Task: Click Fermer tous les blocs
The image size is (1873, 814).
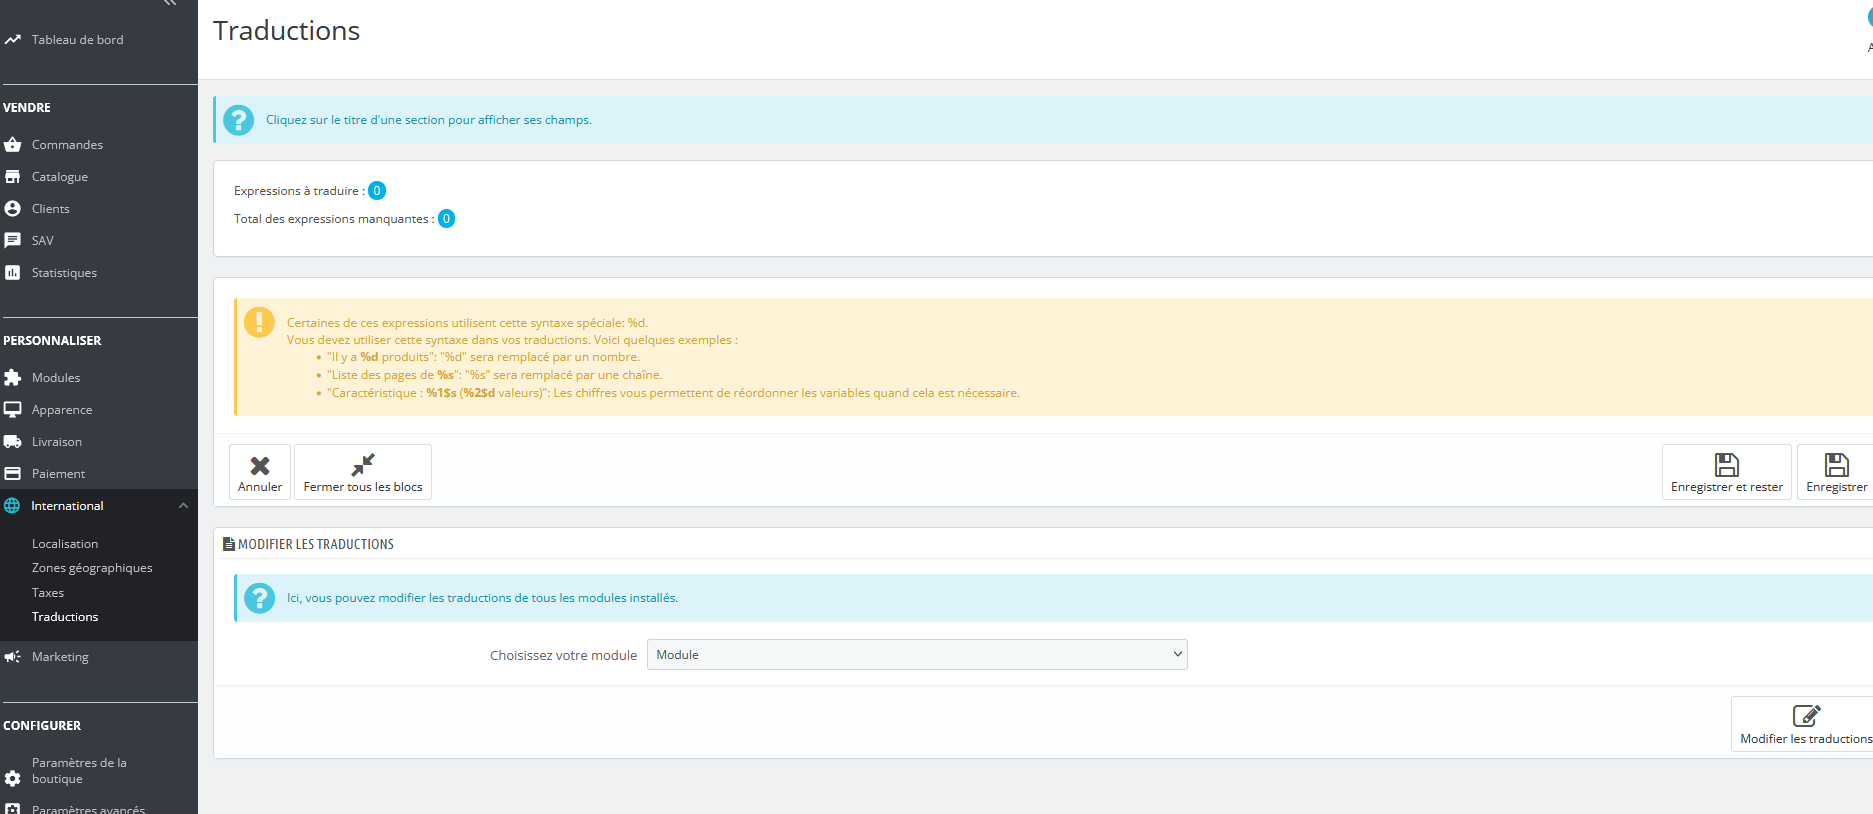Action: click(x=363, y=471)
